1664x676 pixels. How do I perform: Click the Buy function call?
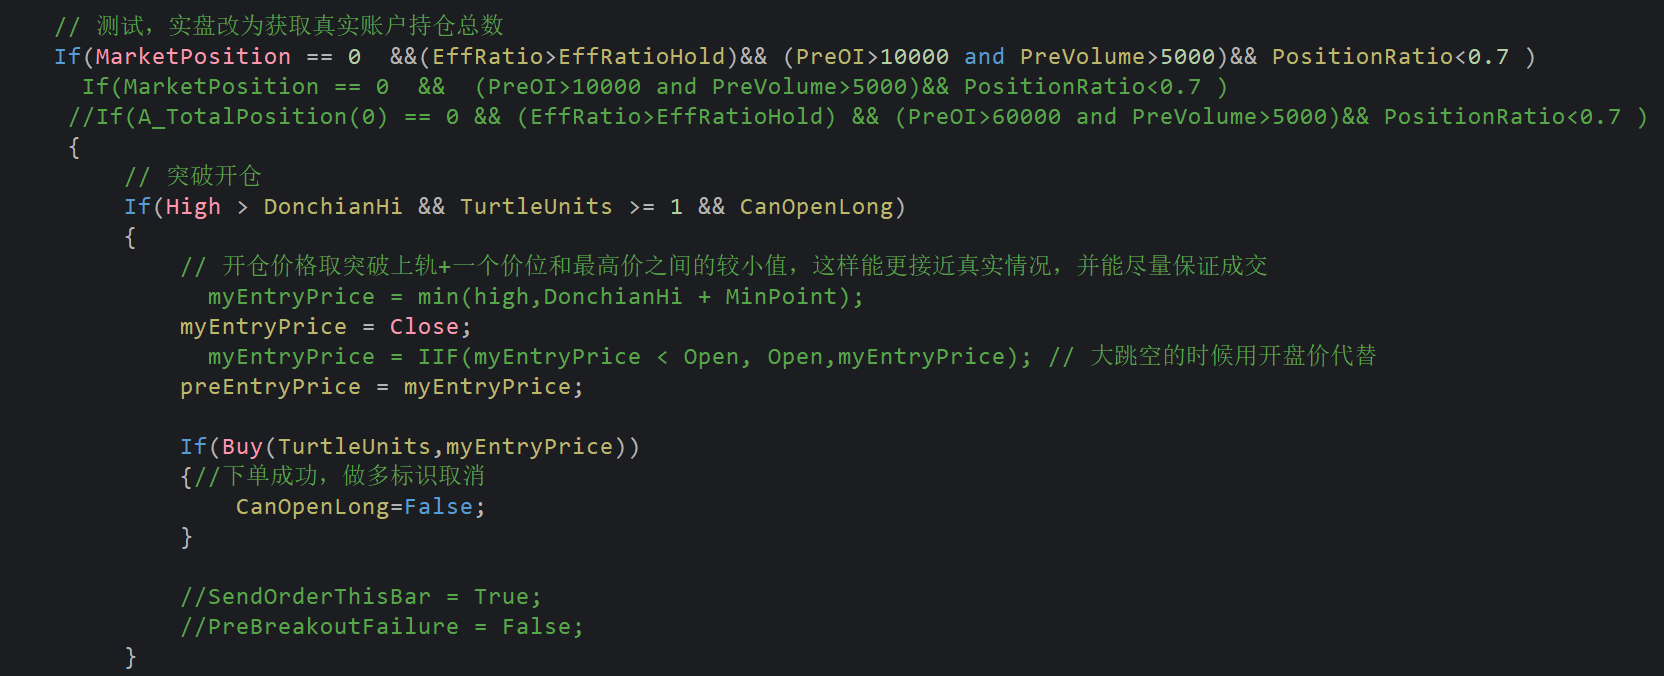click(x=242, y=447)
